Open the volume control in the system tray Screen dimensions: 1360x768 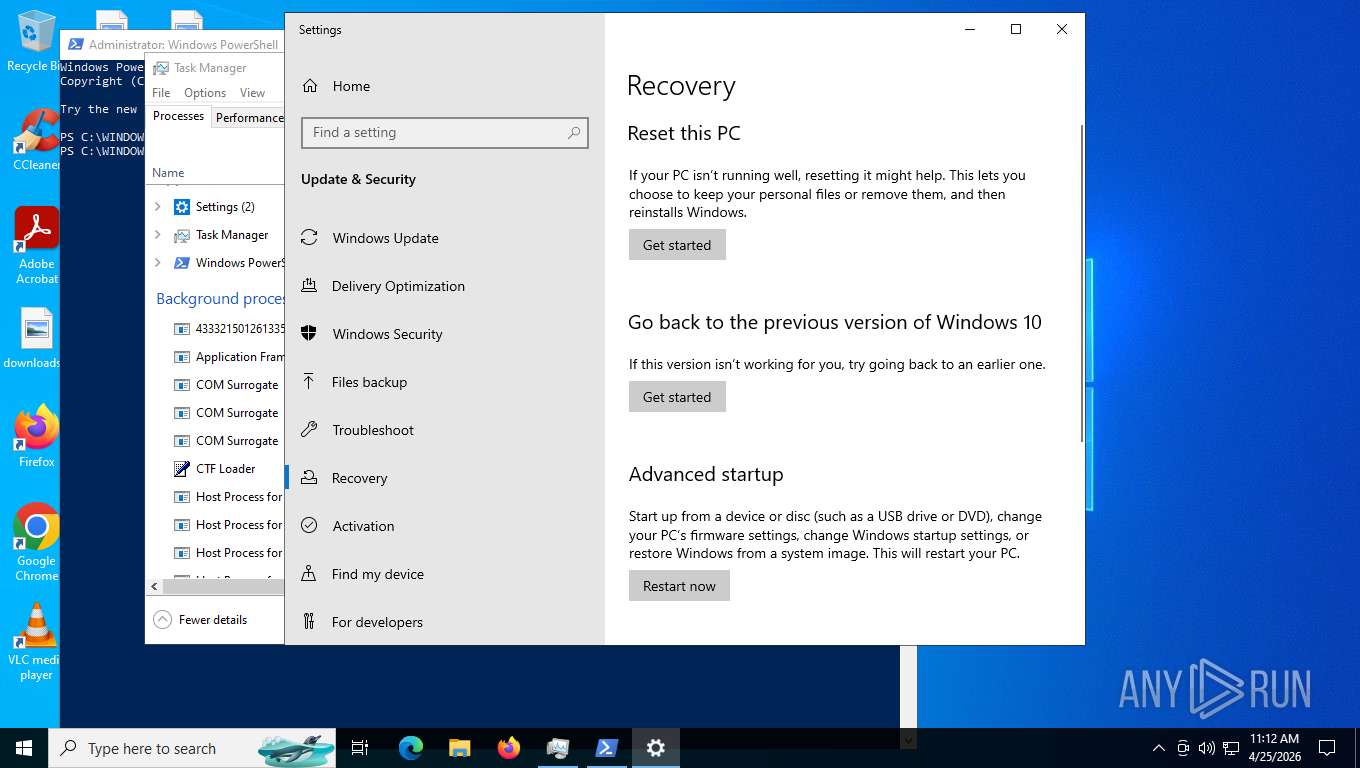tap(1206, 748)
